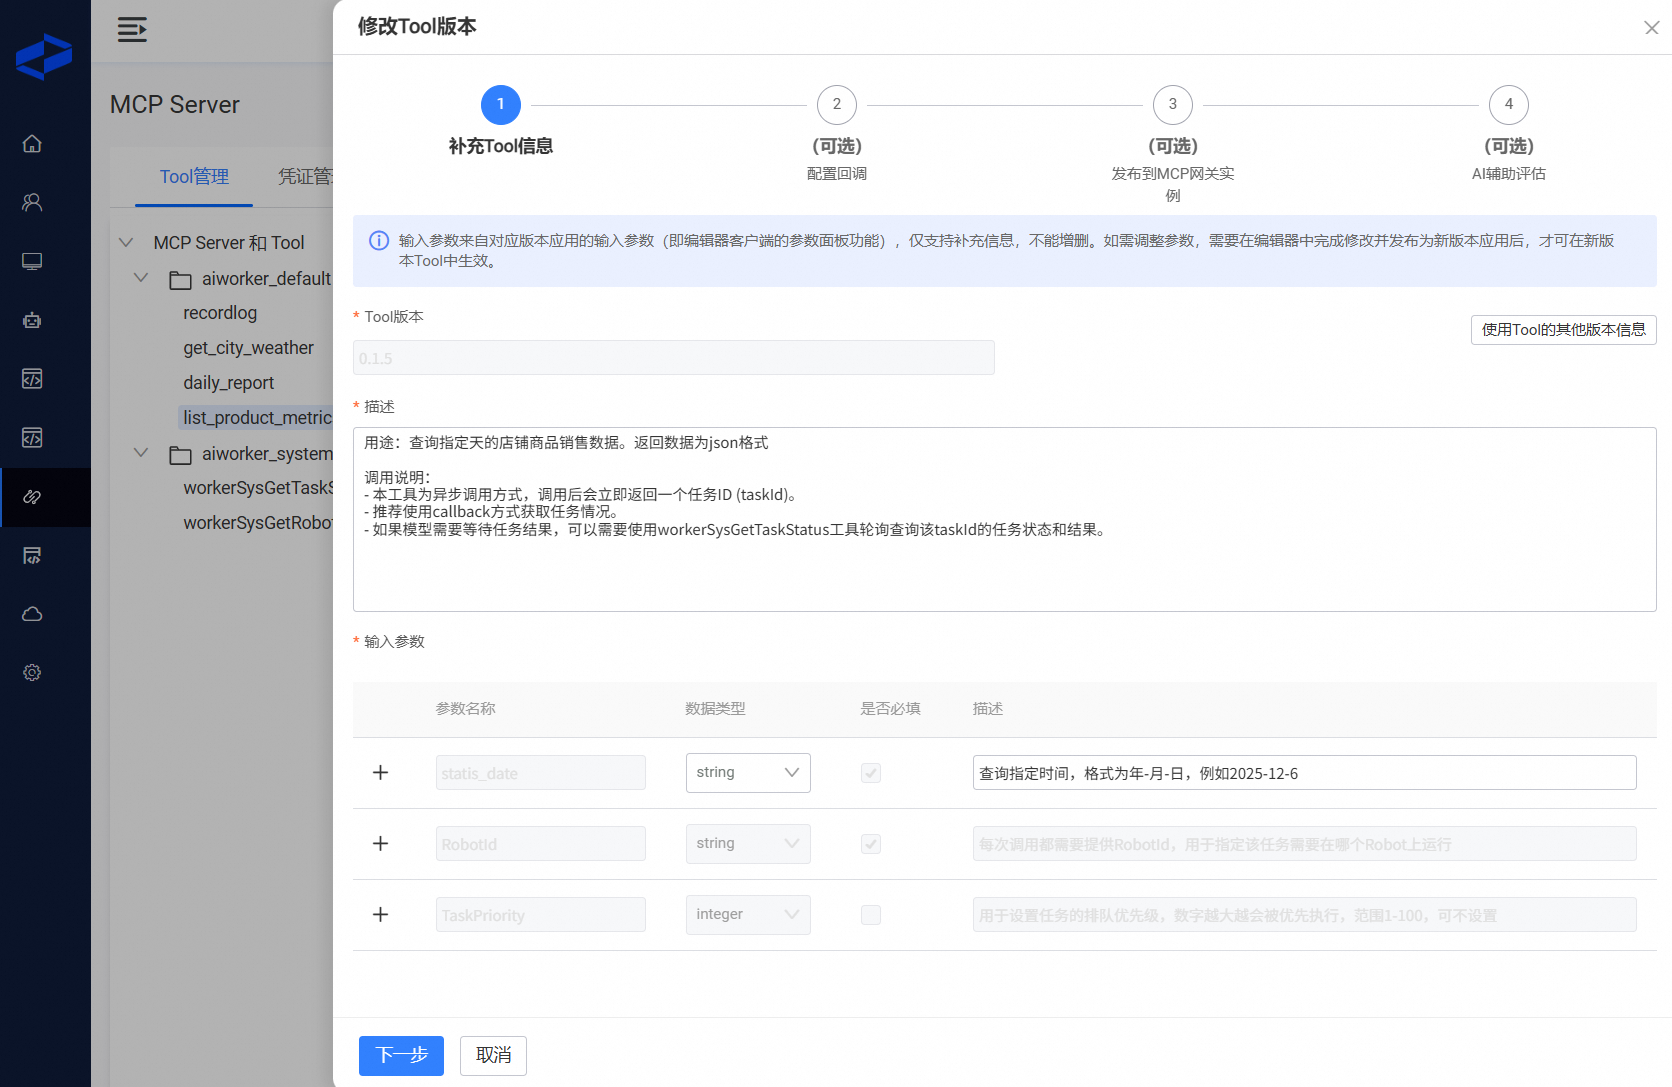Open data type dropdown for RobotId
The image size is (1672, 1087).
tap(748, 844)
